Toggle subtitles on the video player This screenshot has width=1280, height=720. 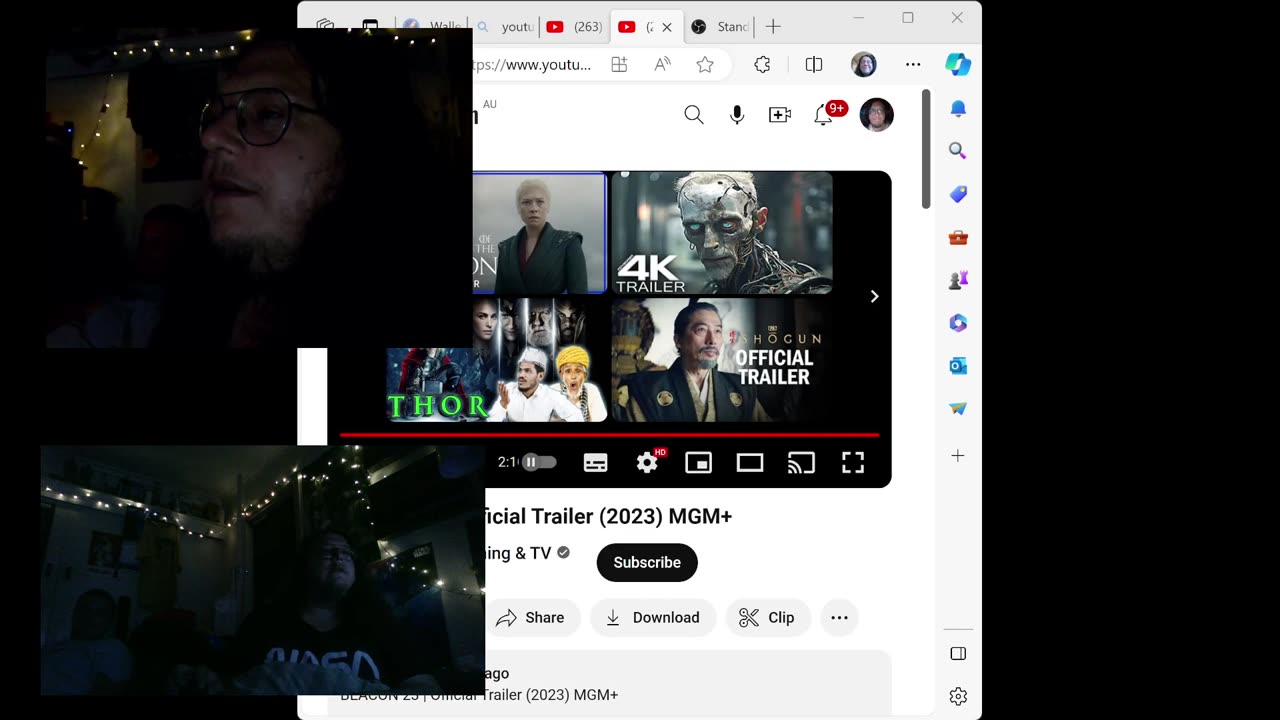point(596,462)
